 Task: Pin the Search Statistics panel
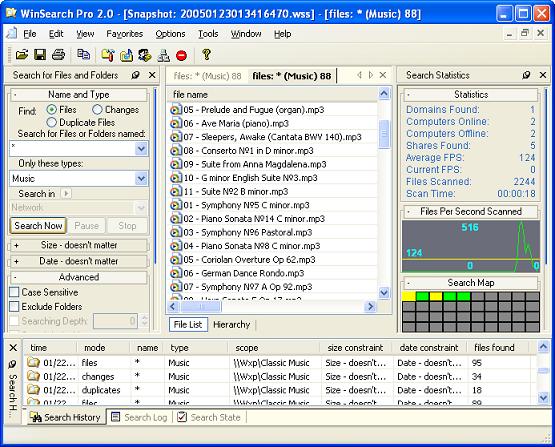point(526,75)
